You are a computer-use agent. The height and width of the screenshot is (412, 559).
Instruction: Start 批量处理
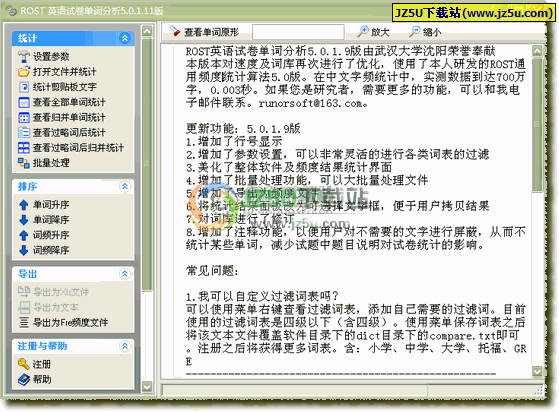[x=51, y=163]
